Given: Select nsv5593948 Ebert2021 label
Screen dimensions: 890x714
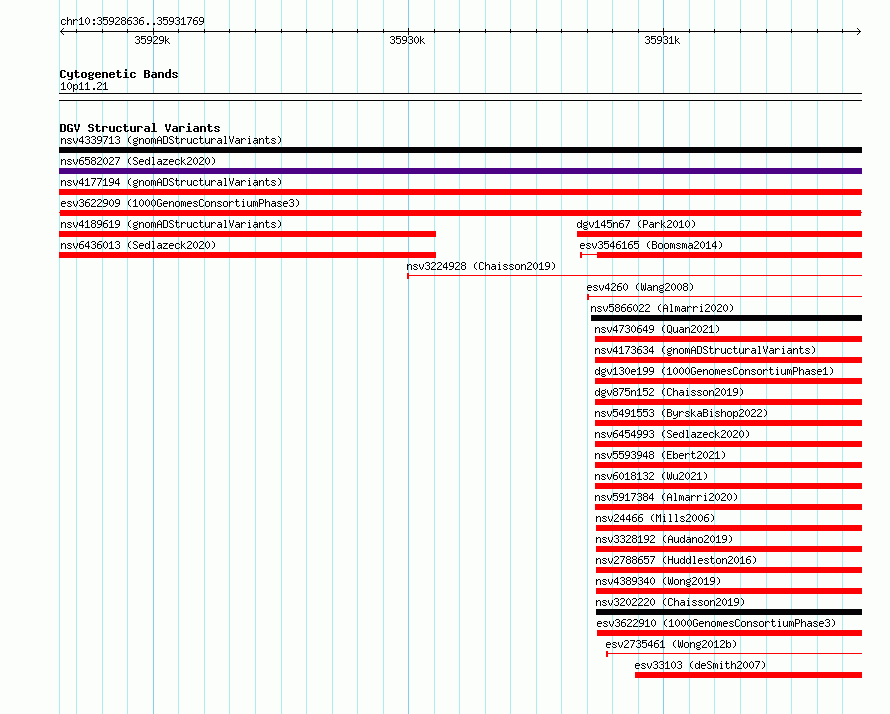Looking at the screenshot, I should [x=660, y=455].
